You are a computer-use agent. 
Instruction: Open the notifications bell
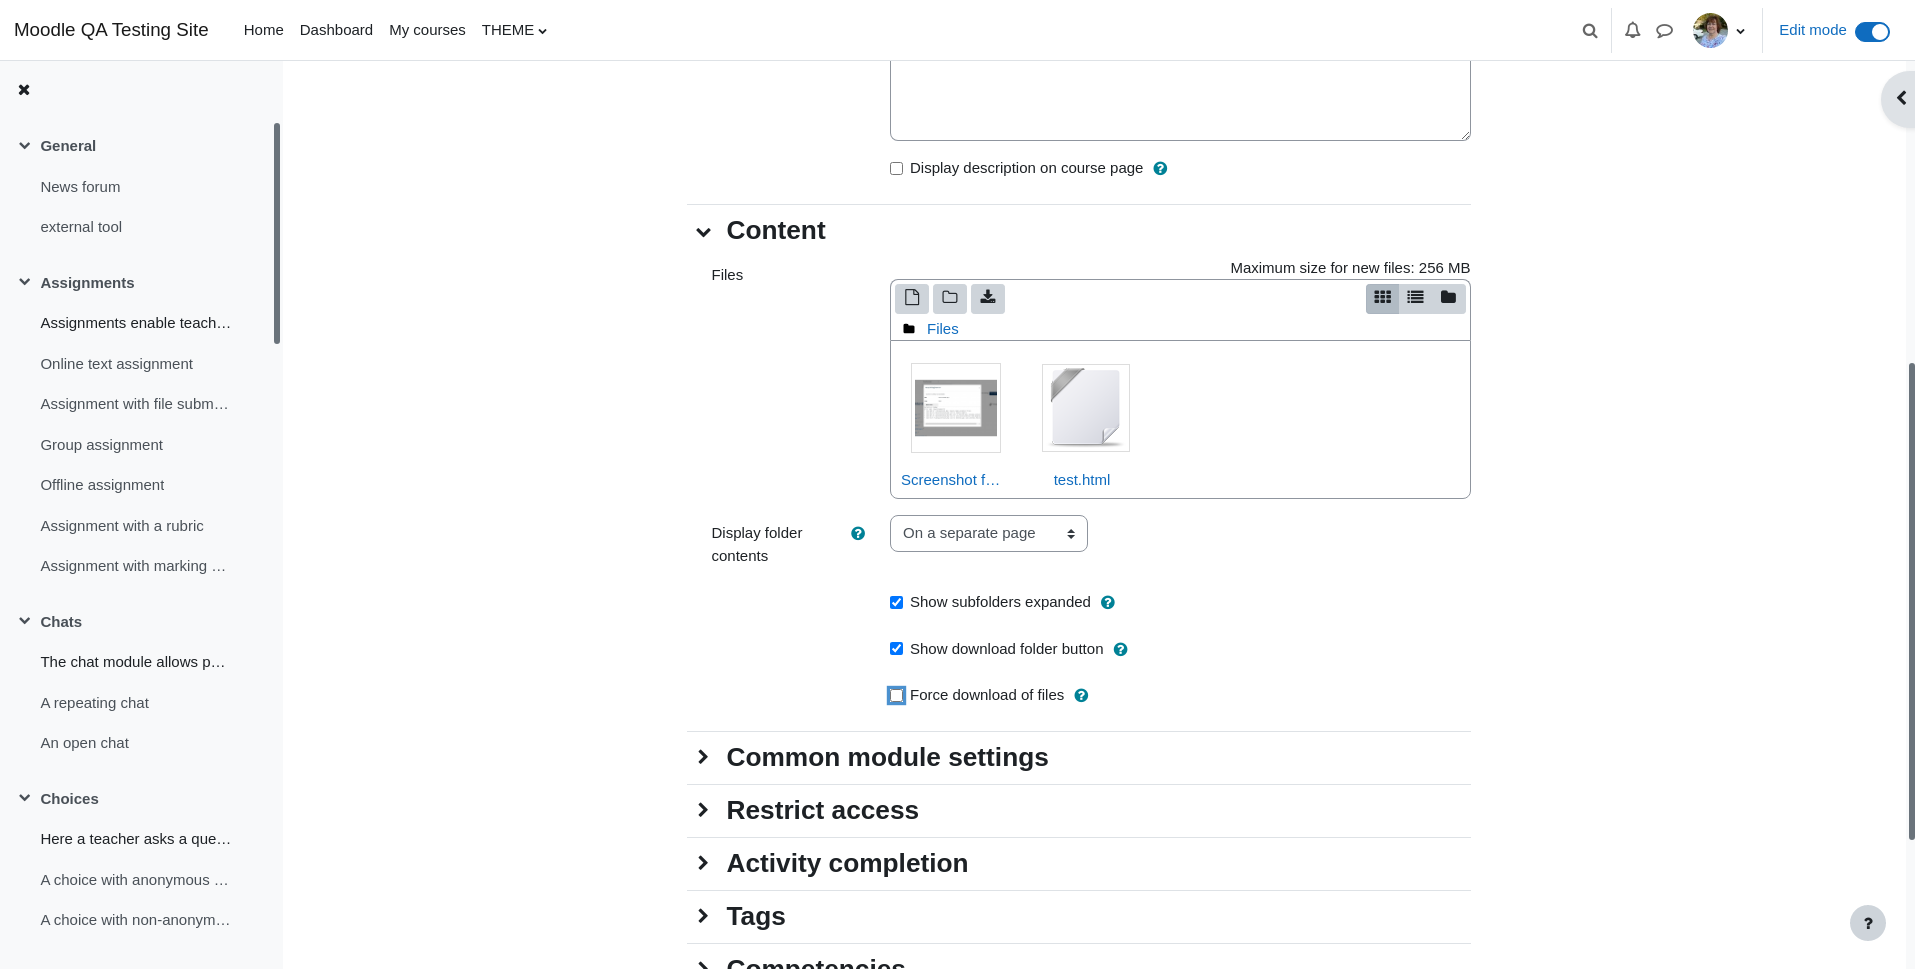[x=1632, y=30]
